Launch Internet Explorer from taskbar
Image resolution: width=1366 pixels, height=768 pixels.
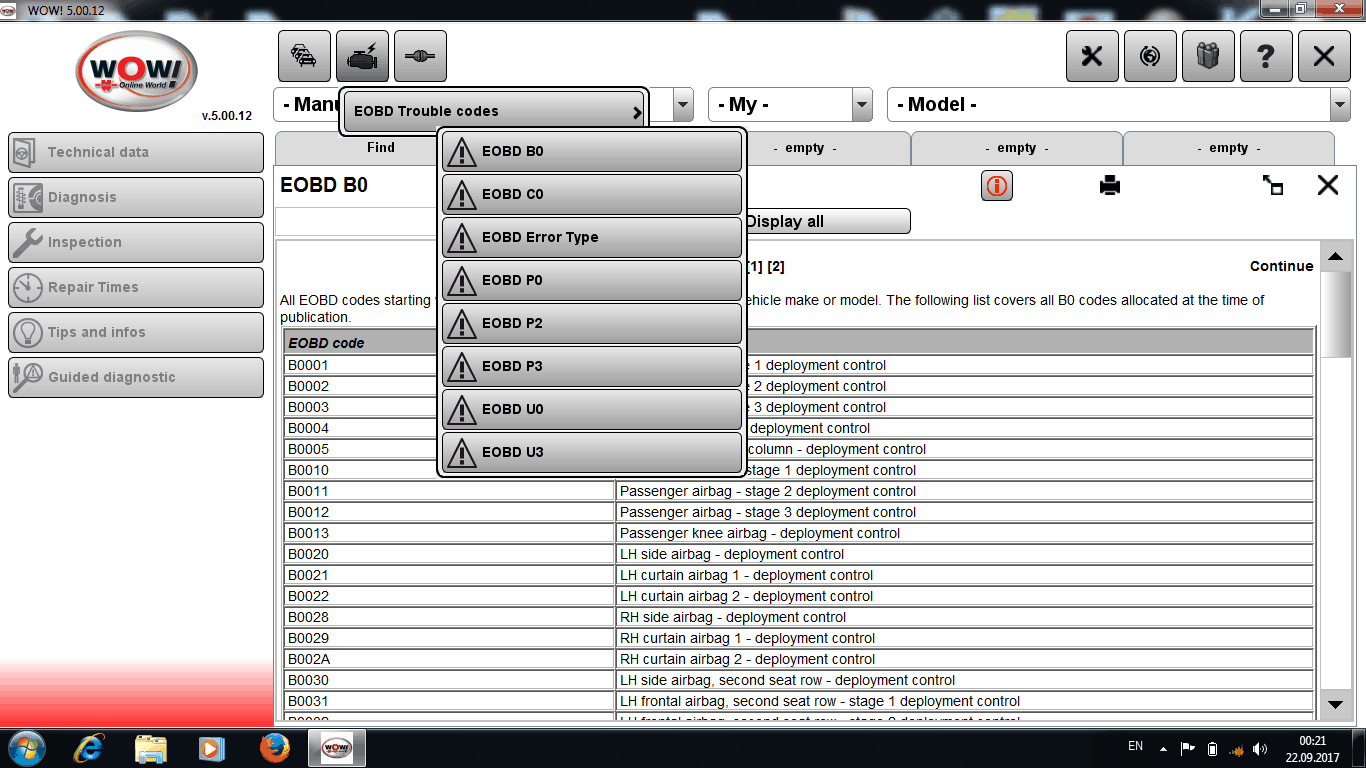91,748
